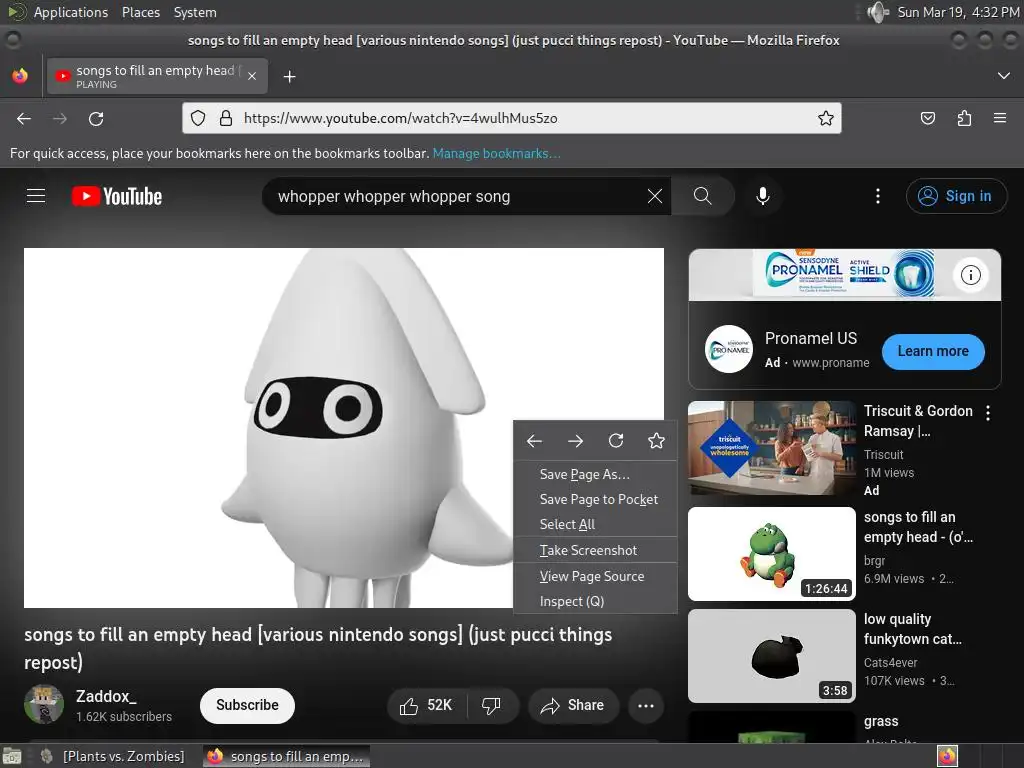Open low quality funkytown cat title

[x=912, y=629]
